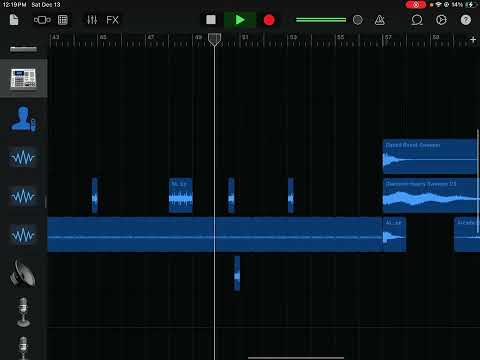Tap the clock time in status bar
This screenshot has height=360, width=480.
click(15, 5)
